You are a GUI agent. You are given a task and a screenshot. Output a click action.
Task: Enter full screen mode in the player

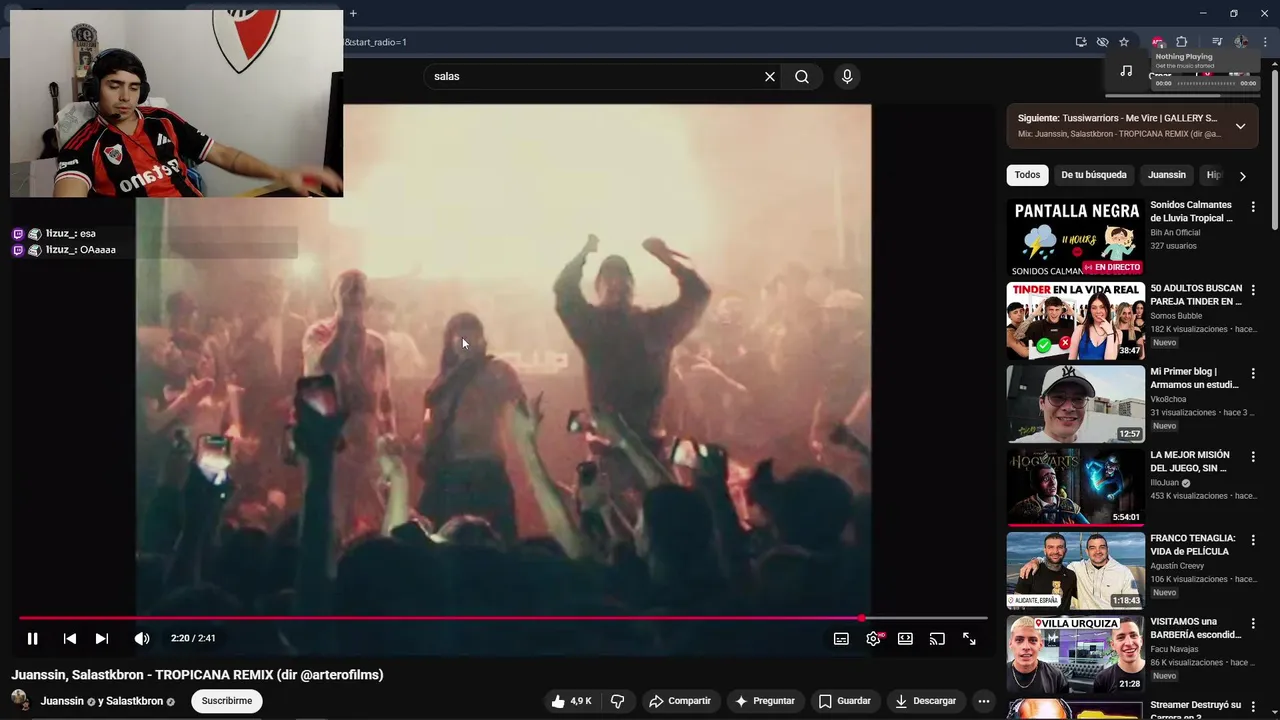click(x=969, y=639)
